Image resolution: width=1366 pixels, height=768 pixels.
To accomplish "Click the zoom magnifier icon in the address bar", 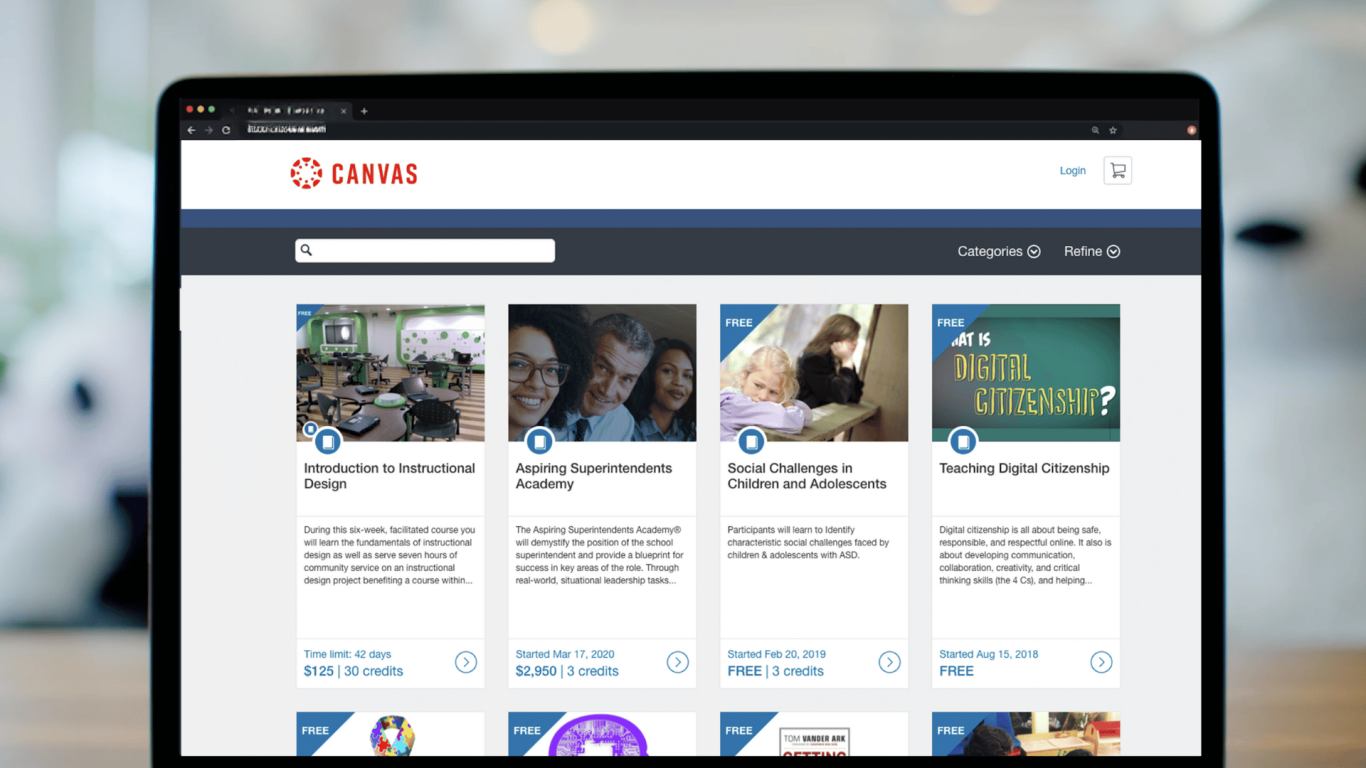I will coord(1097,129).
